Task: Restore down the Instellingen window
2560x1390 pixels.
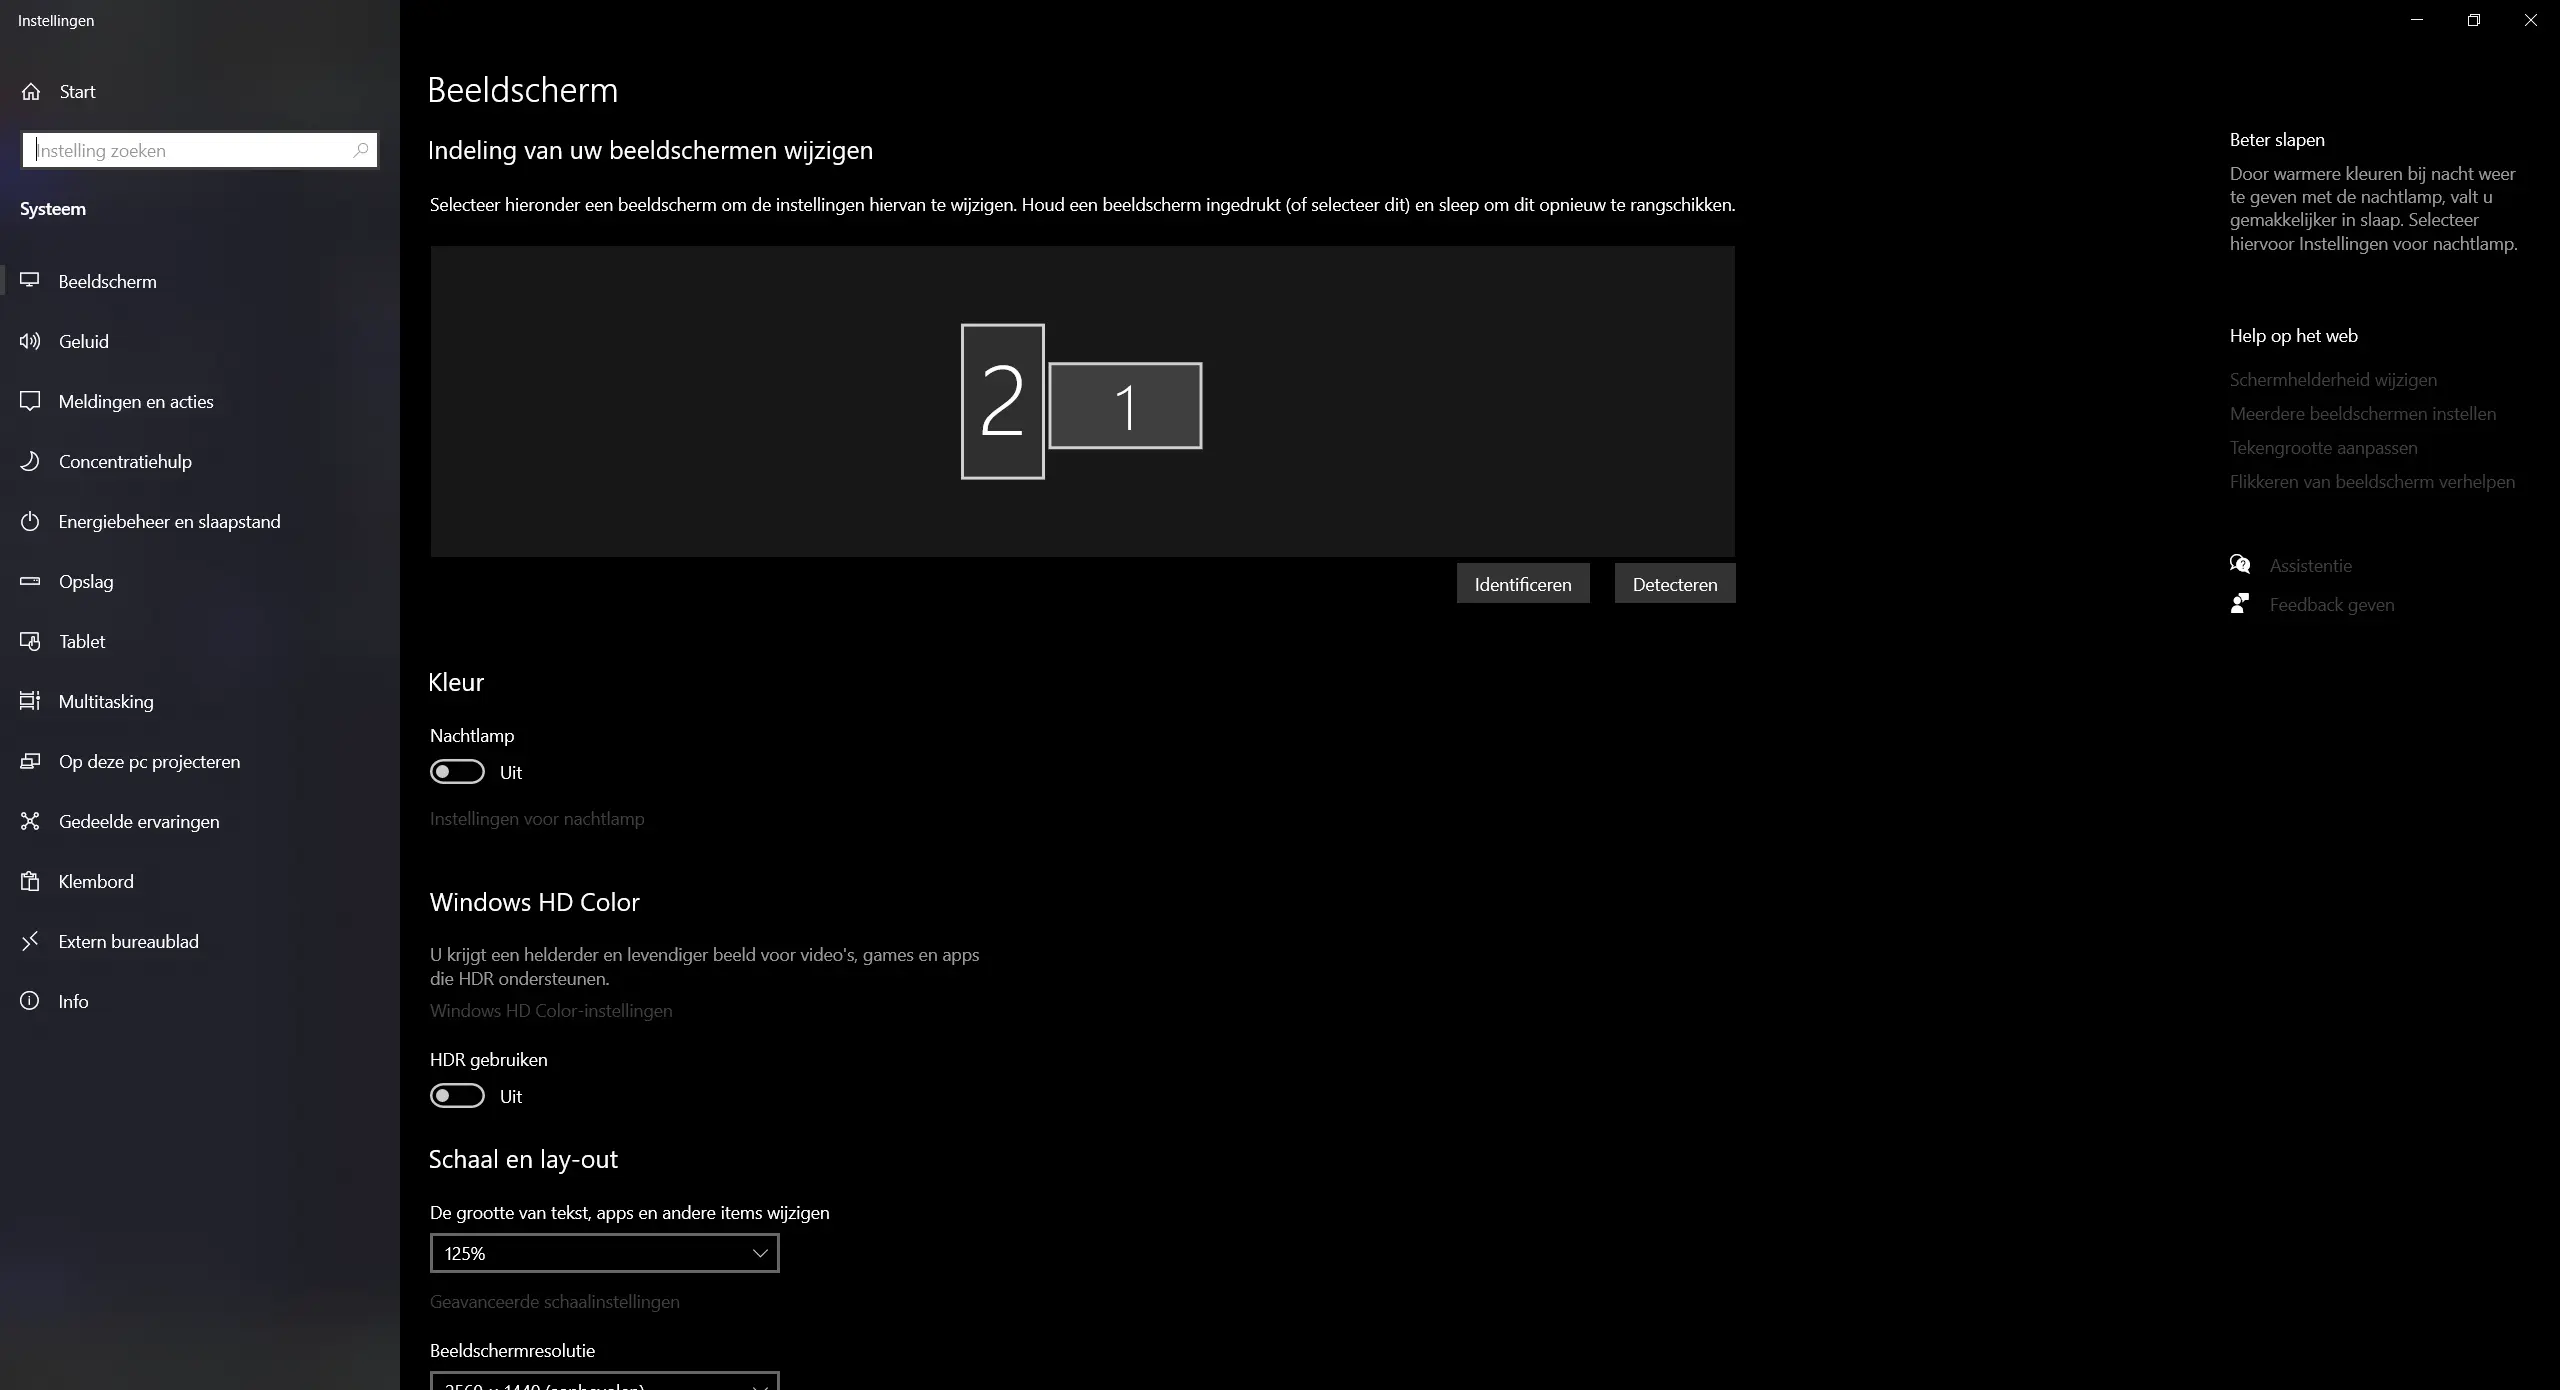Action: pos(2474,20)
